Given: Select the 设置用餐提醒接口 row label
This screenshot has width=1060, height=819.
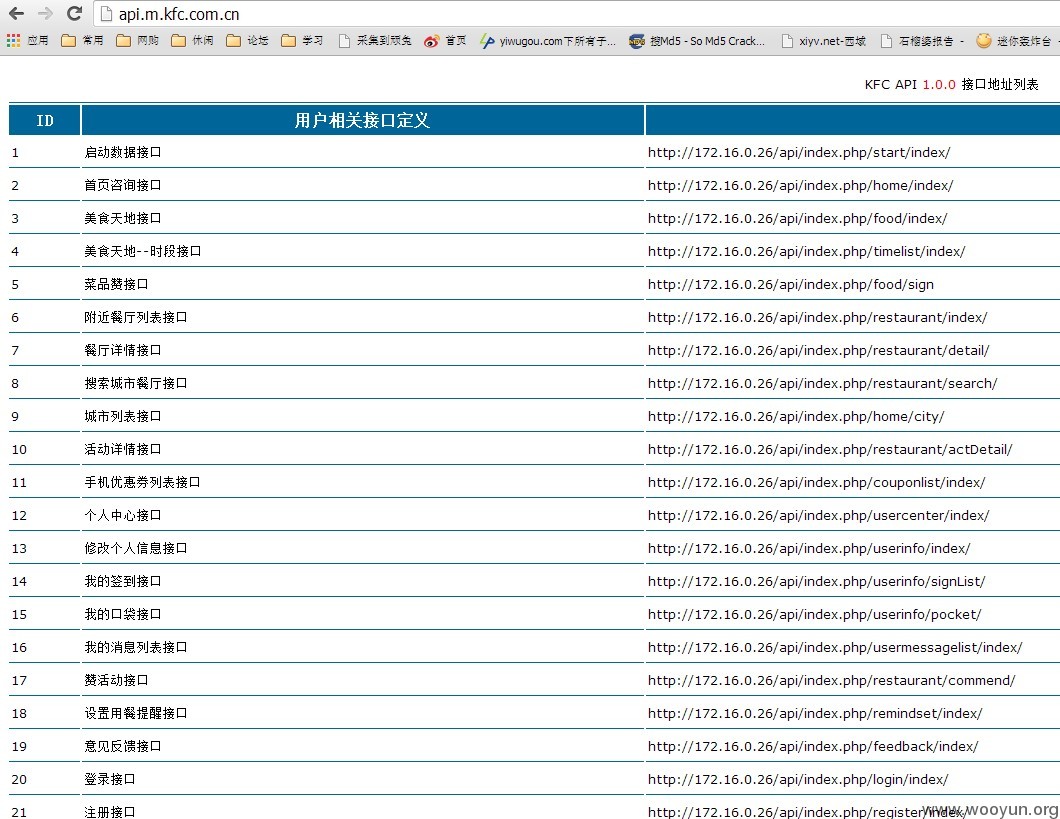Looking at the screenshot, I should 135,713.
